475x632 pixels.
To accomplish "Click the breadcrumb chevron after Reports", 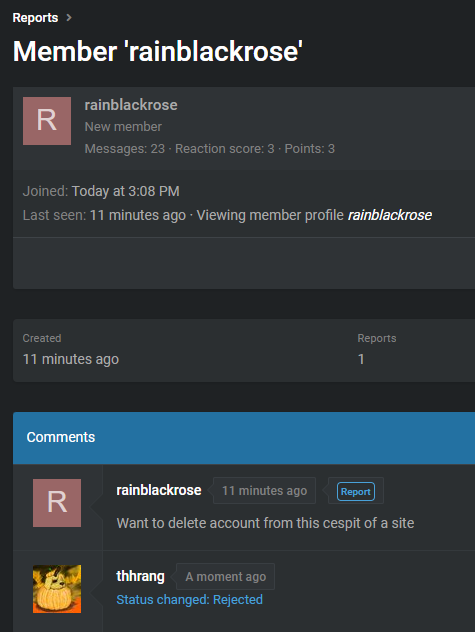I will point(69,17).
